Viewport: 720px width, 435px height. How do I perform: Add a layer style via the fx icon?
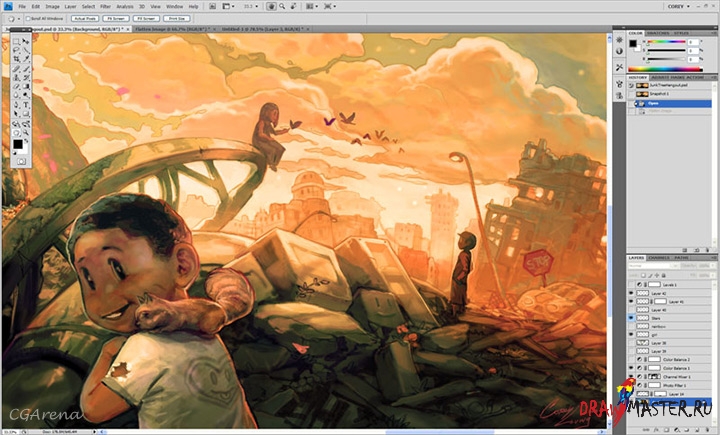pyautogui.click(x=656, y=429)
